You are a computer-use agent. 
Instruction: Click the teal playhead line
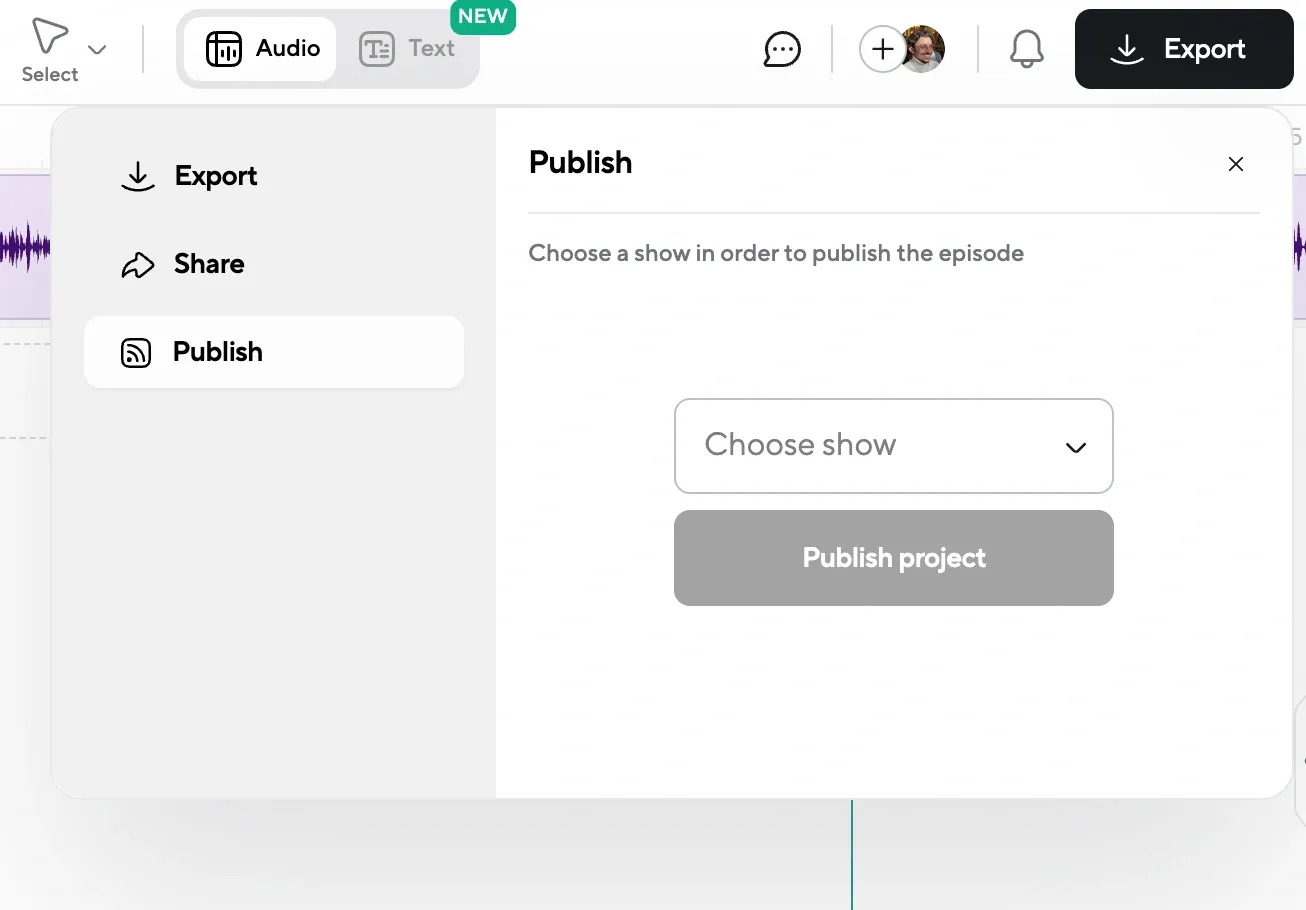[x=852, y=853]
